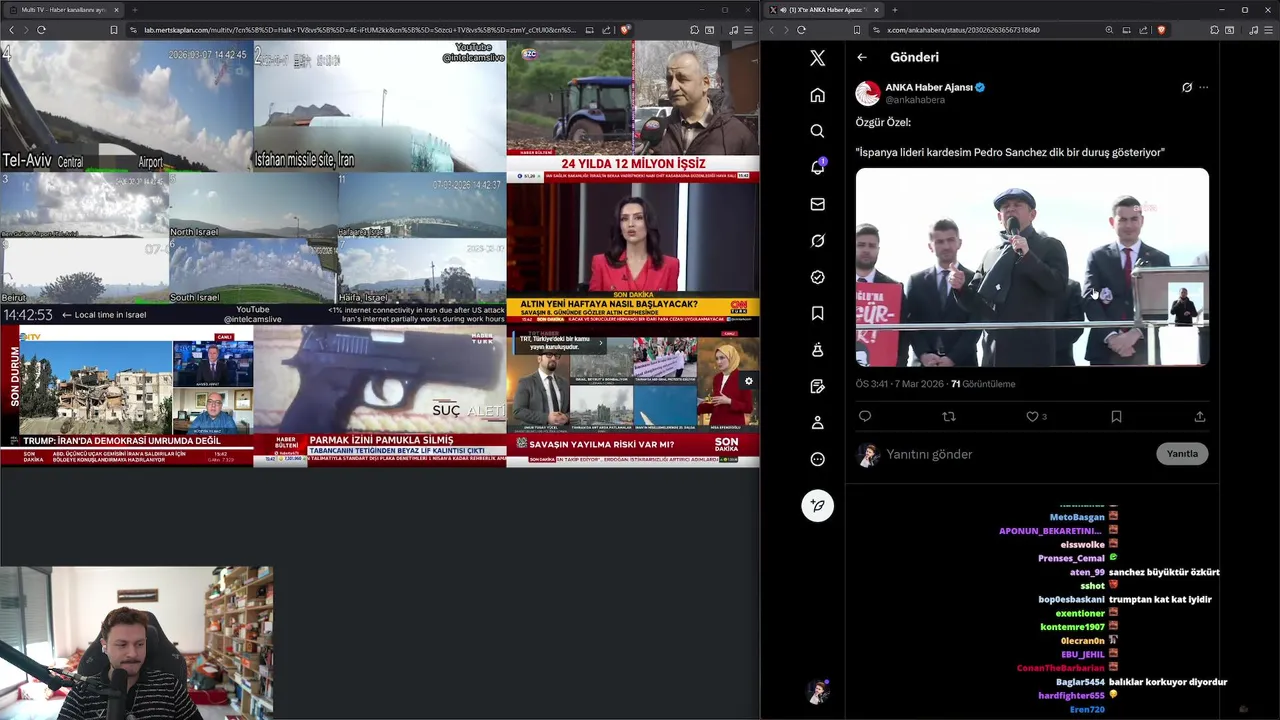
Task: Open extensions puzzle icon in X window
Action: point(1214,30)
